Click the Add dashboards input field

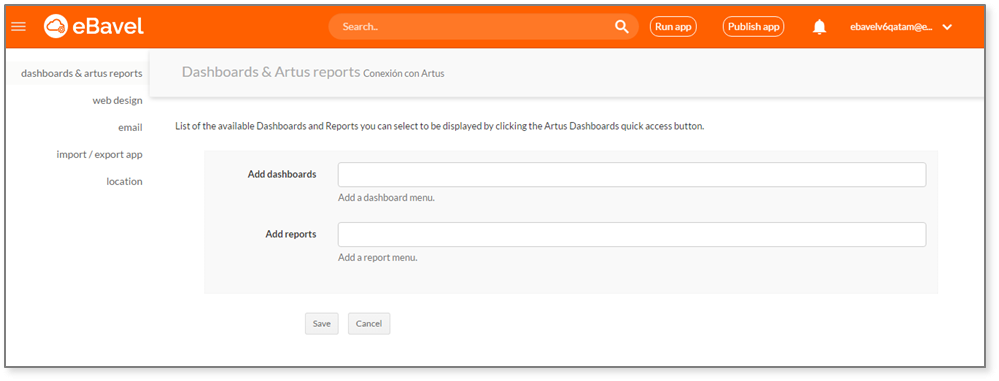coord(631,175)
